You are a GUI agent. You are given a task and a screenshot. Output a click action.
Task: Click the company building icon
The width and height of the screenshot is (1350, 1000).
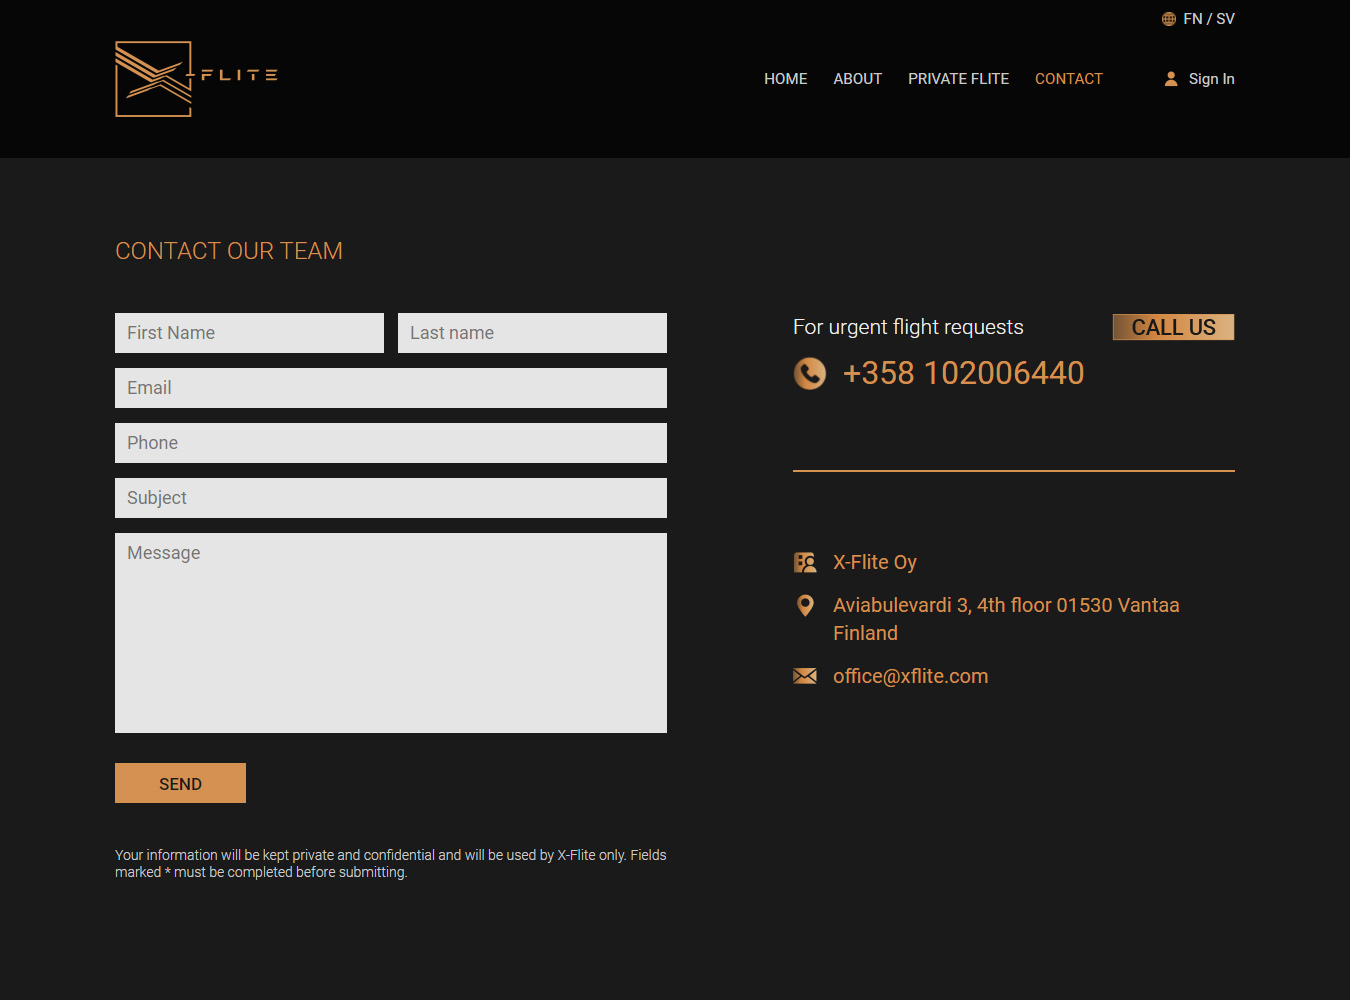click(x=805, y=562)
